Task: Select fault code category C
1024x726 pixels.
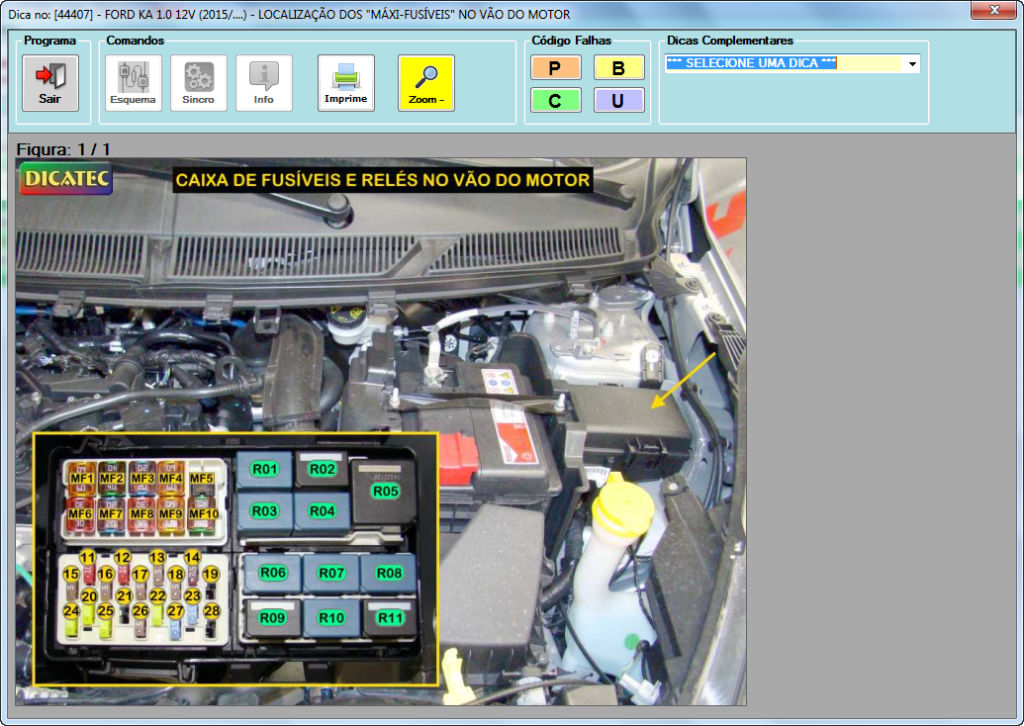Action: 555,101
